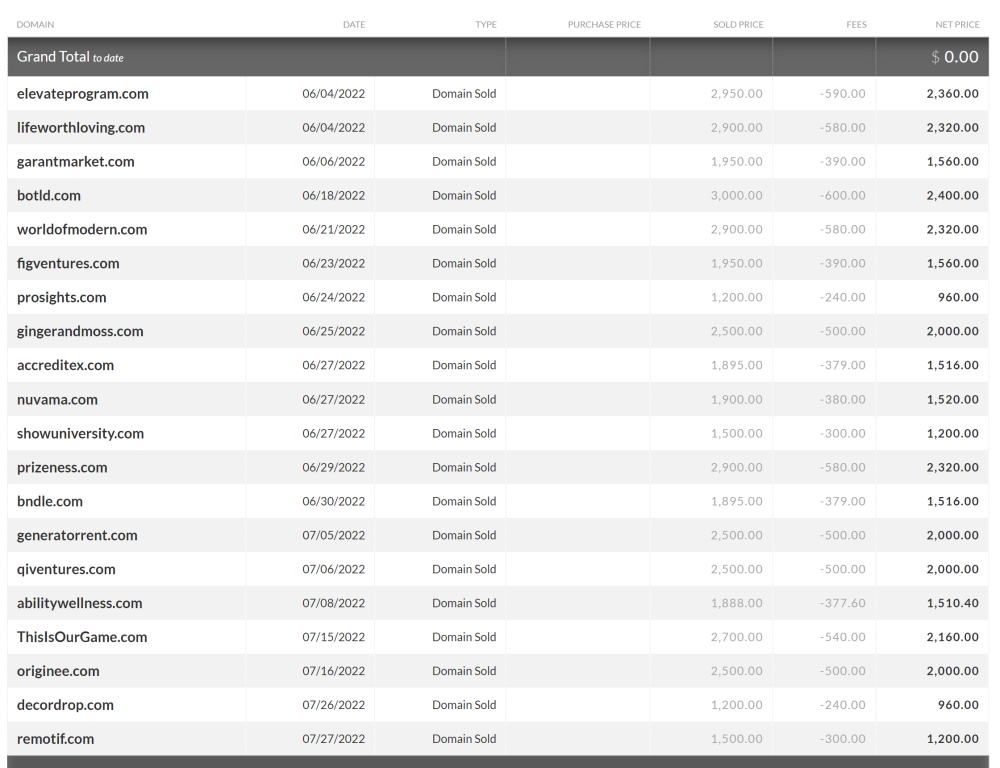Image resolution: width=1000 pixels, height=768 pixels.
Task: Click the DATE column header
Action: point(353,24)
